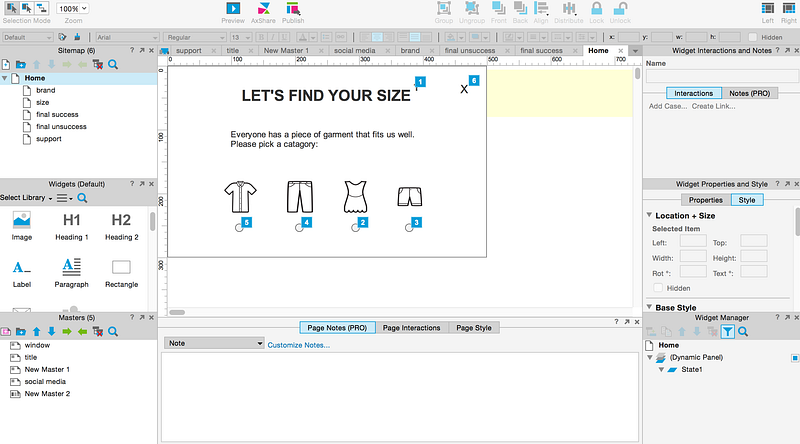800x444 pixels.
Task: Select radio button under the shirt
Action: [x=239, y=228]
